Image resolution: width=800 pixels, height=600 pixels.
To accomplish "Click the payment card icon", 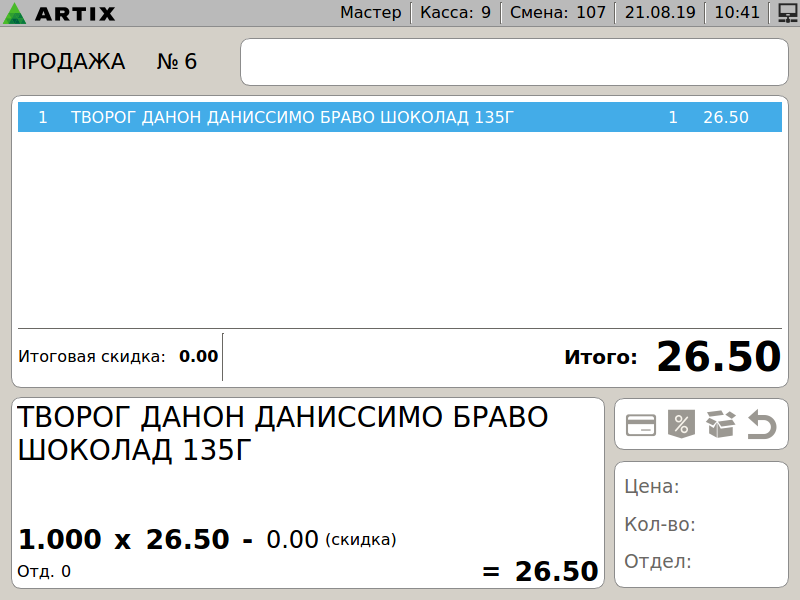I will click(x=641, y=425).
